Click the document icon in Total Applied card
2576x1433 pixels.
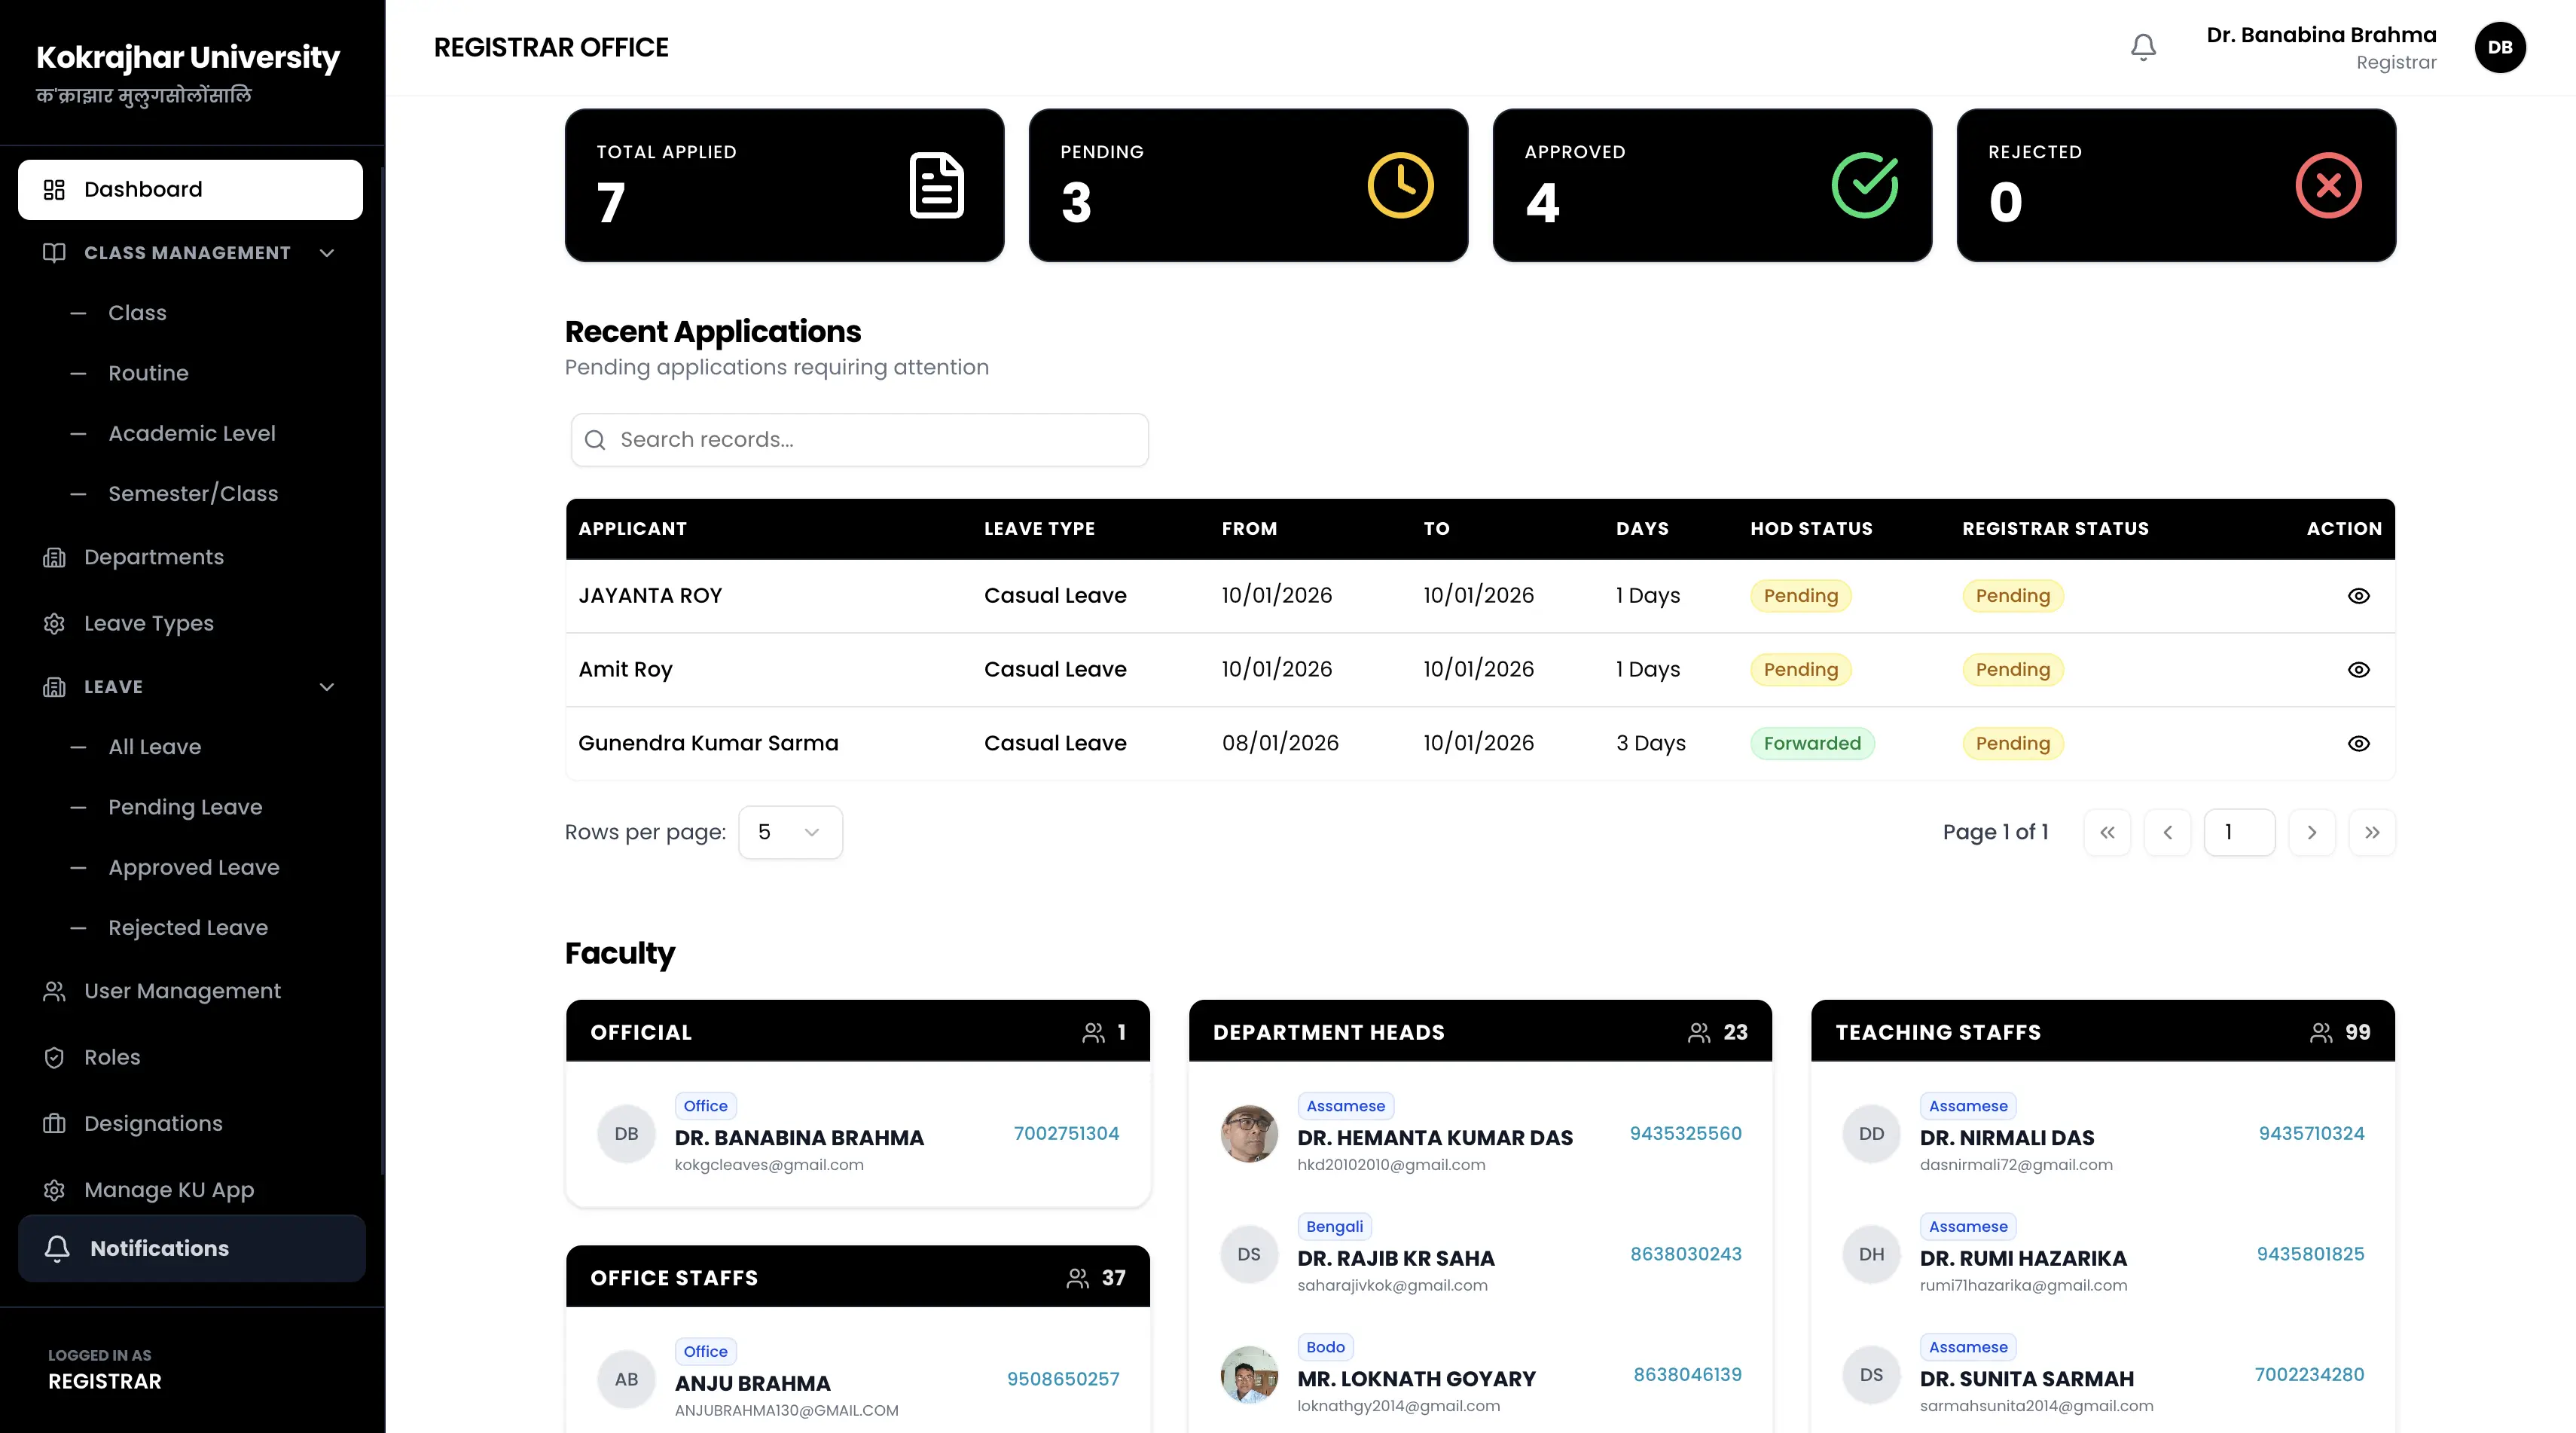click(x=937, y=185)
